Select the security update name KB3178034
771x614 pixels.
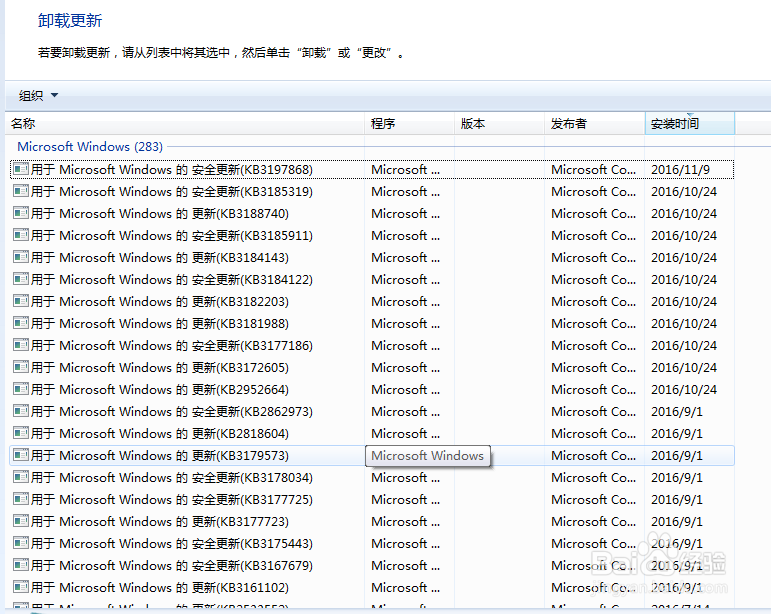click(172, 478)
